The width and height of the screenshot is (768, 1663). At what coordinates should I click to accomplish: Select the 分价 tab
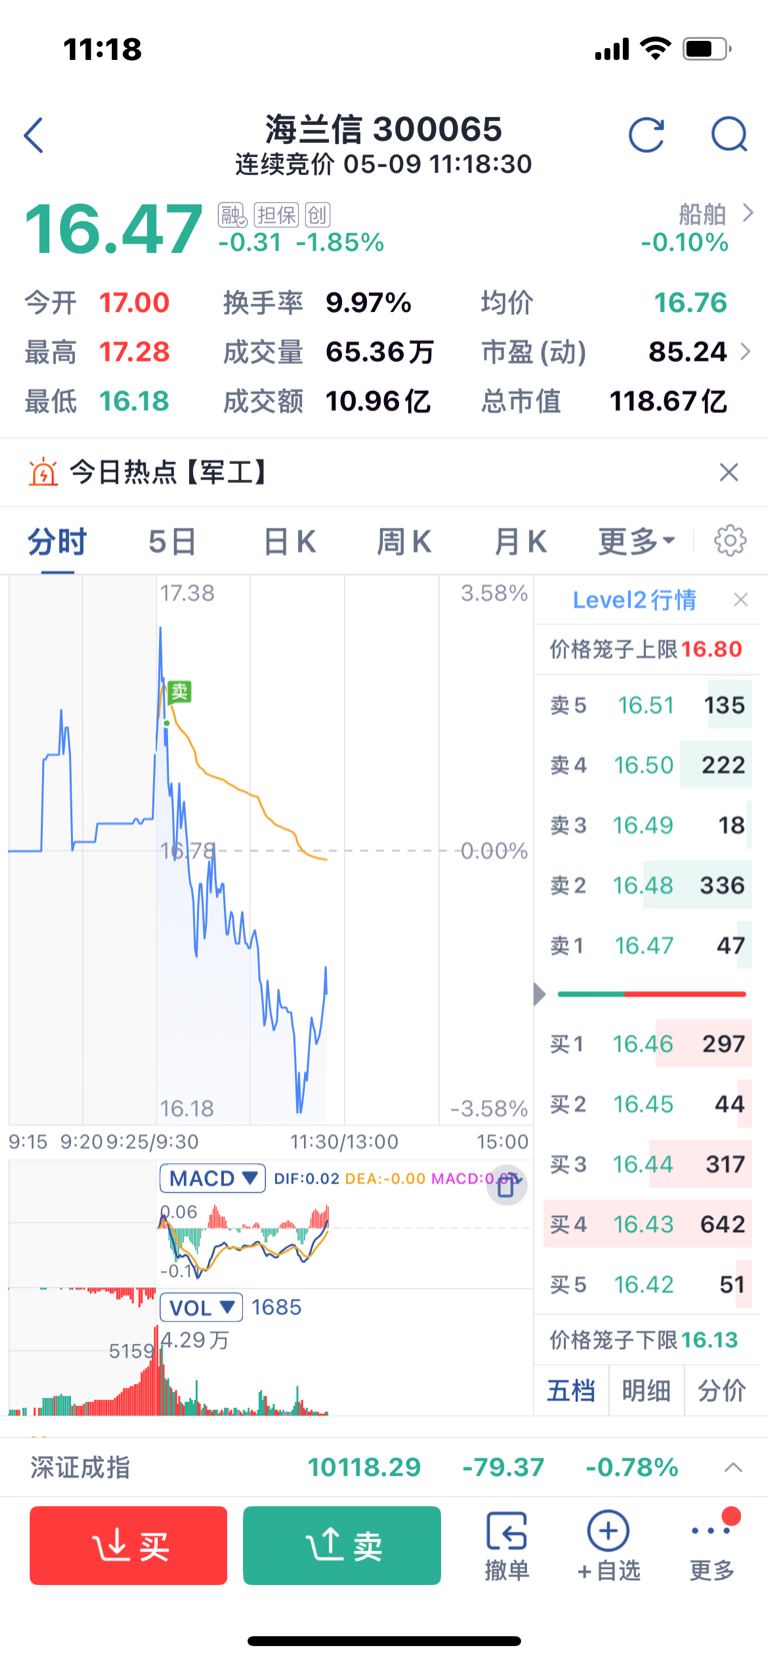pyautogui.click(x=722, y=1390)
